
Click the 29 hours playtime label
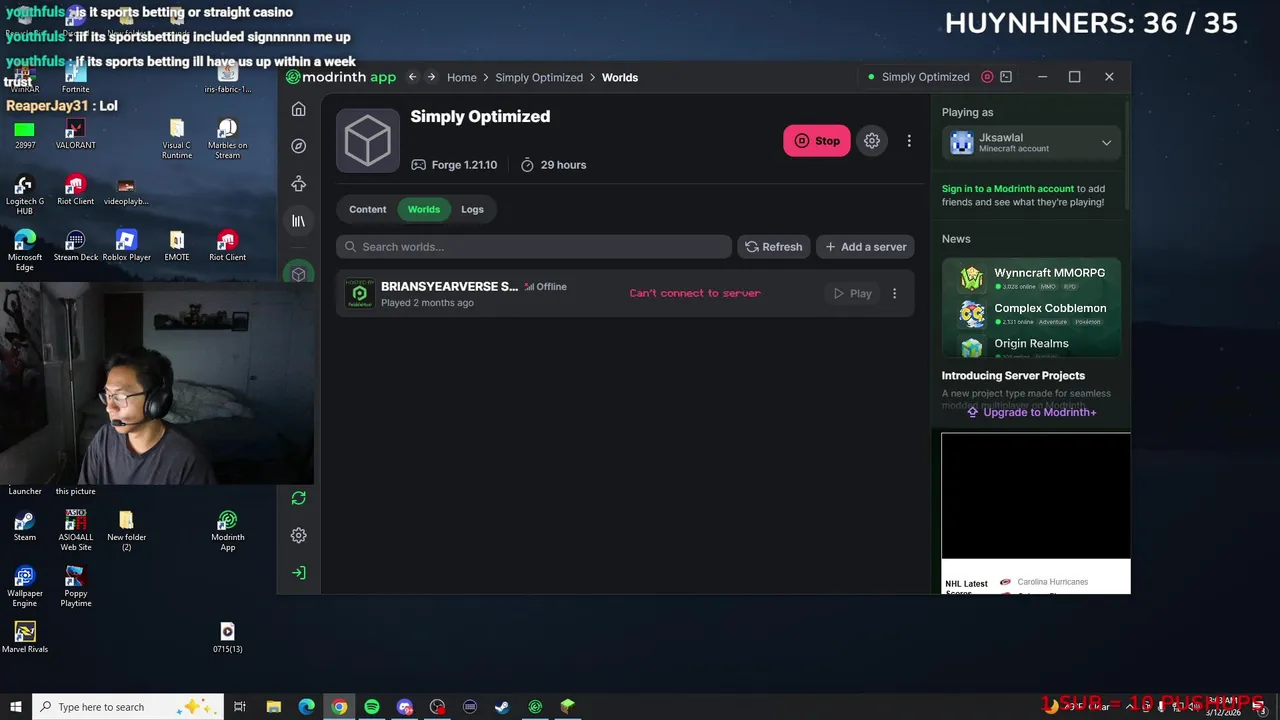point(553,165)
